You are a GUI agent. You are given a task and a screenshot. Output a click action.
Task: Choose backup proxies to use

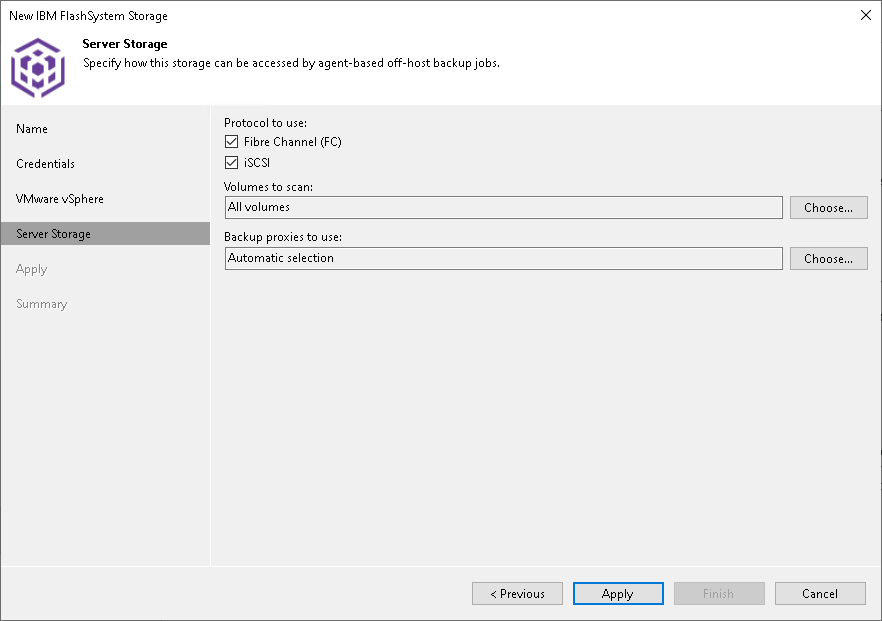828,259
